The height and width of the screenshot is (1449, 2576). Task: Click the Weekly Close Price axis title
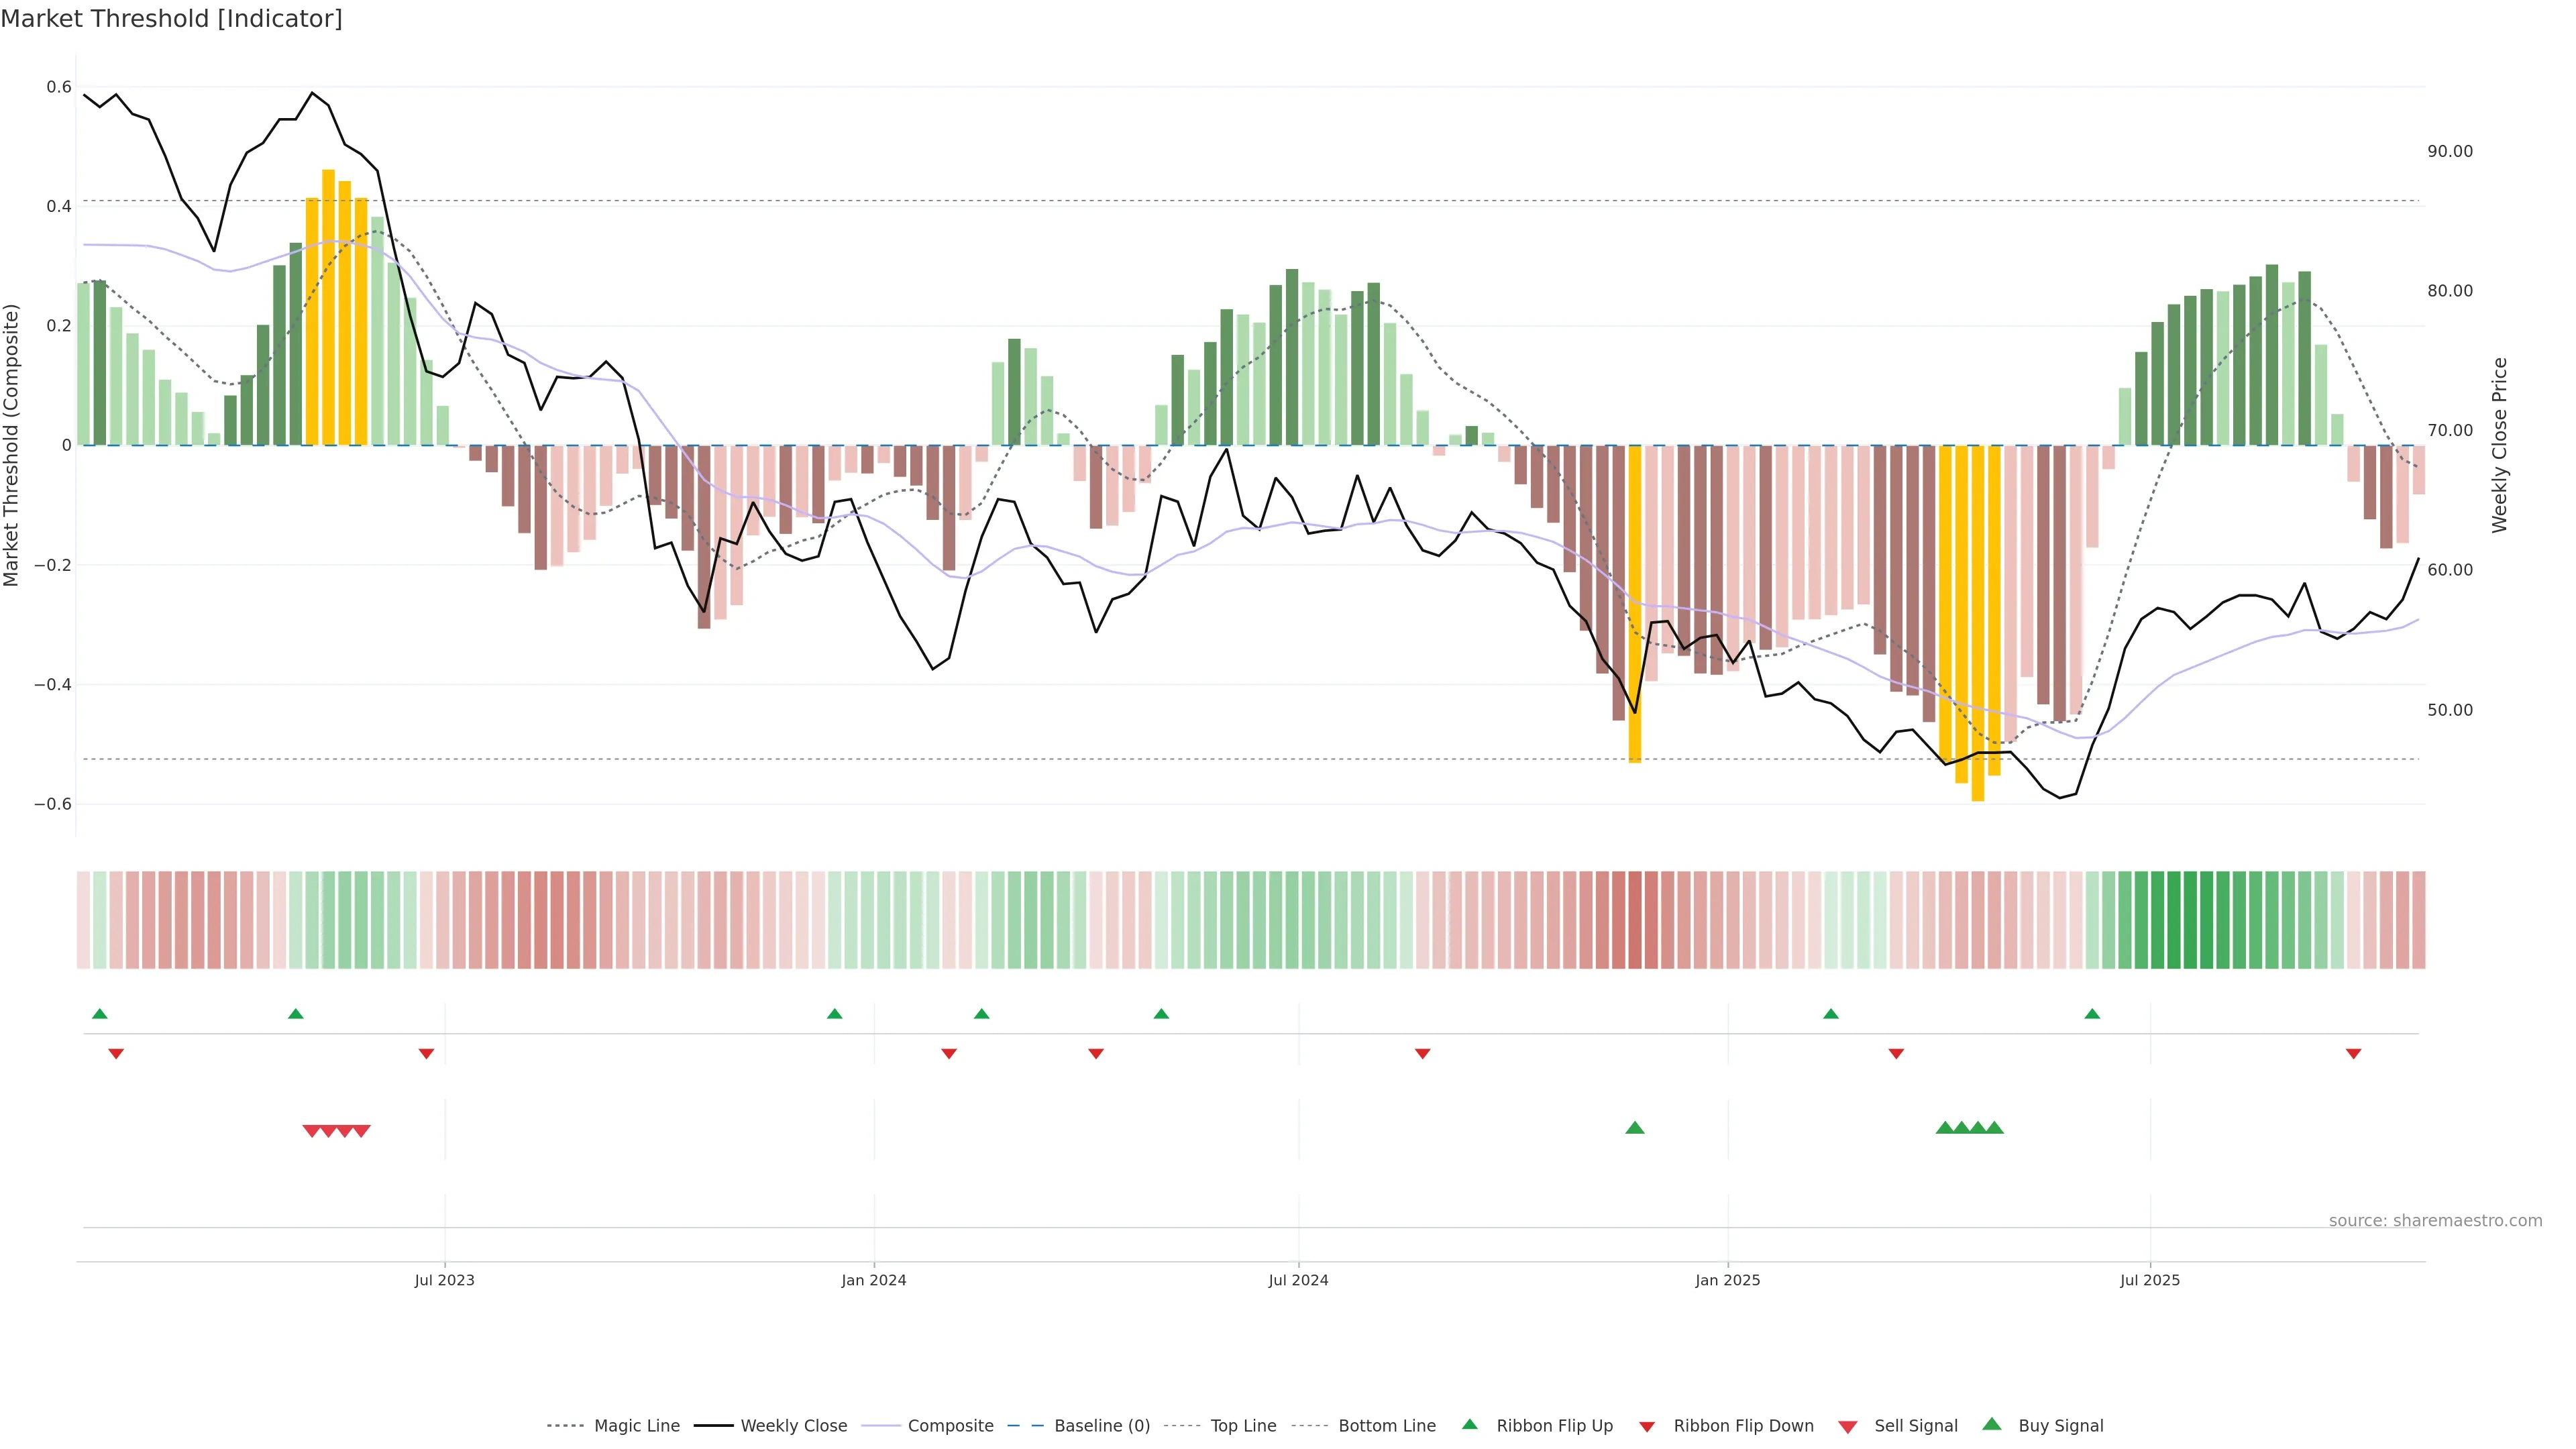pos(2499,445)
